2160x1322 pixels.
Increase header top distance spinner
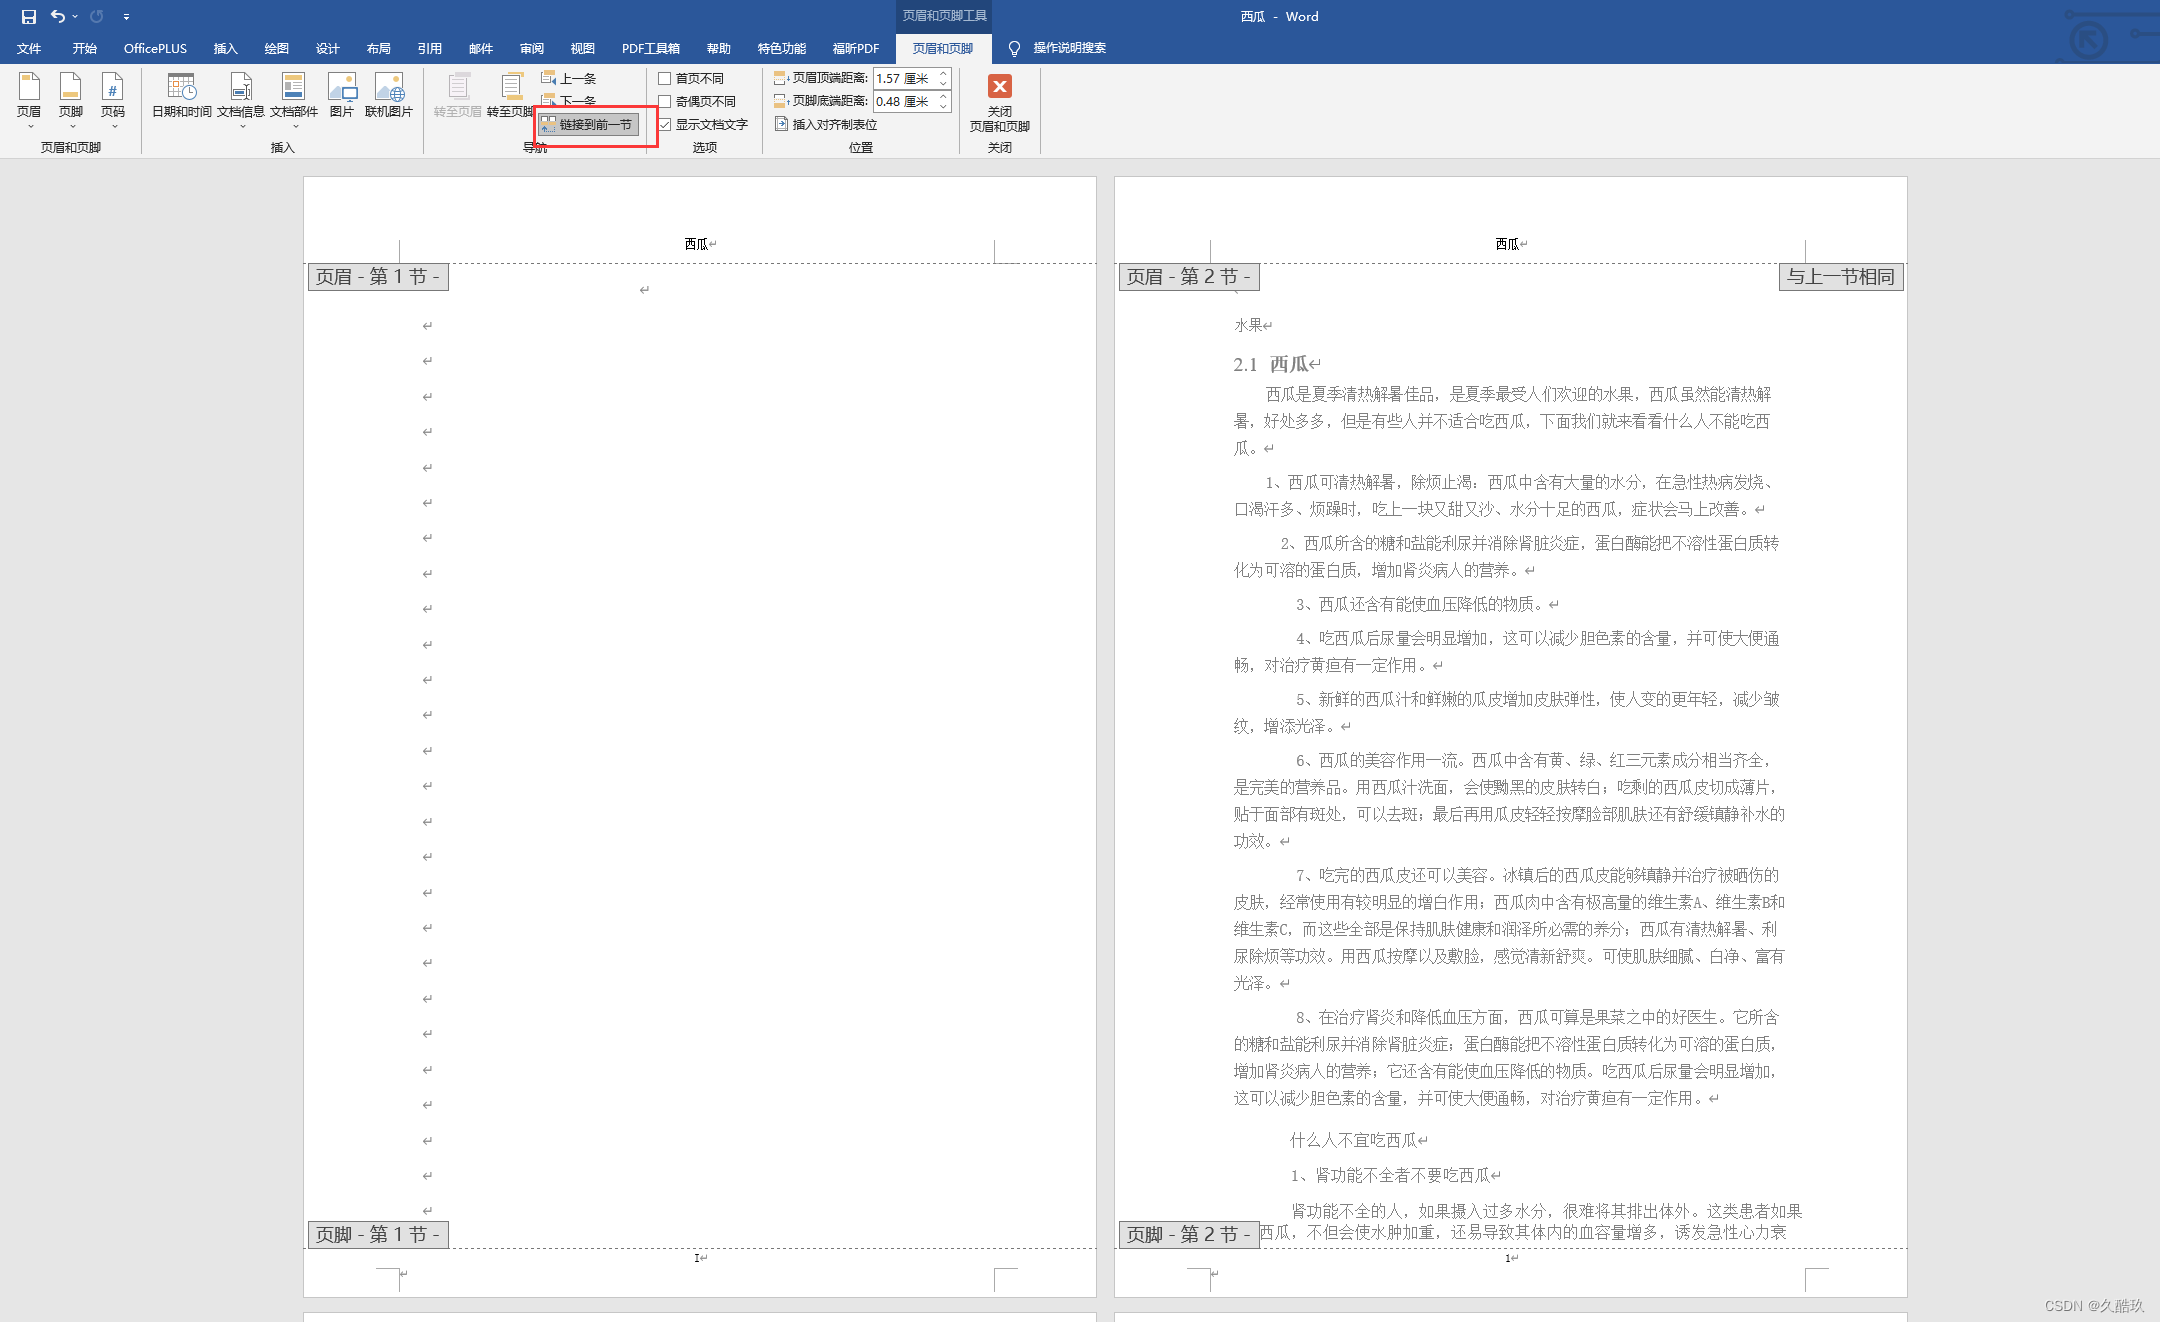tap(943, 74)
